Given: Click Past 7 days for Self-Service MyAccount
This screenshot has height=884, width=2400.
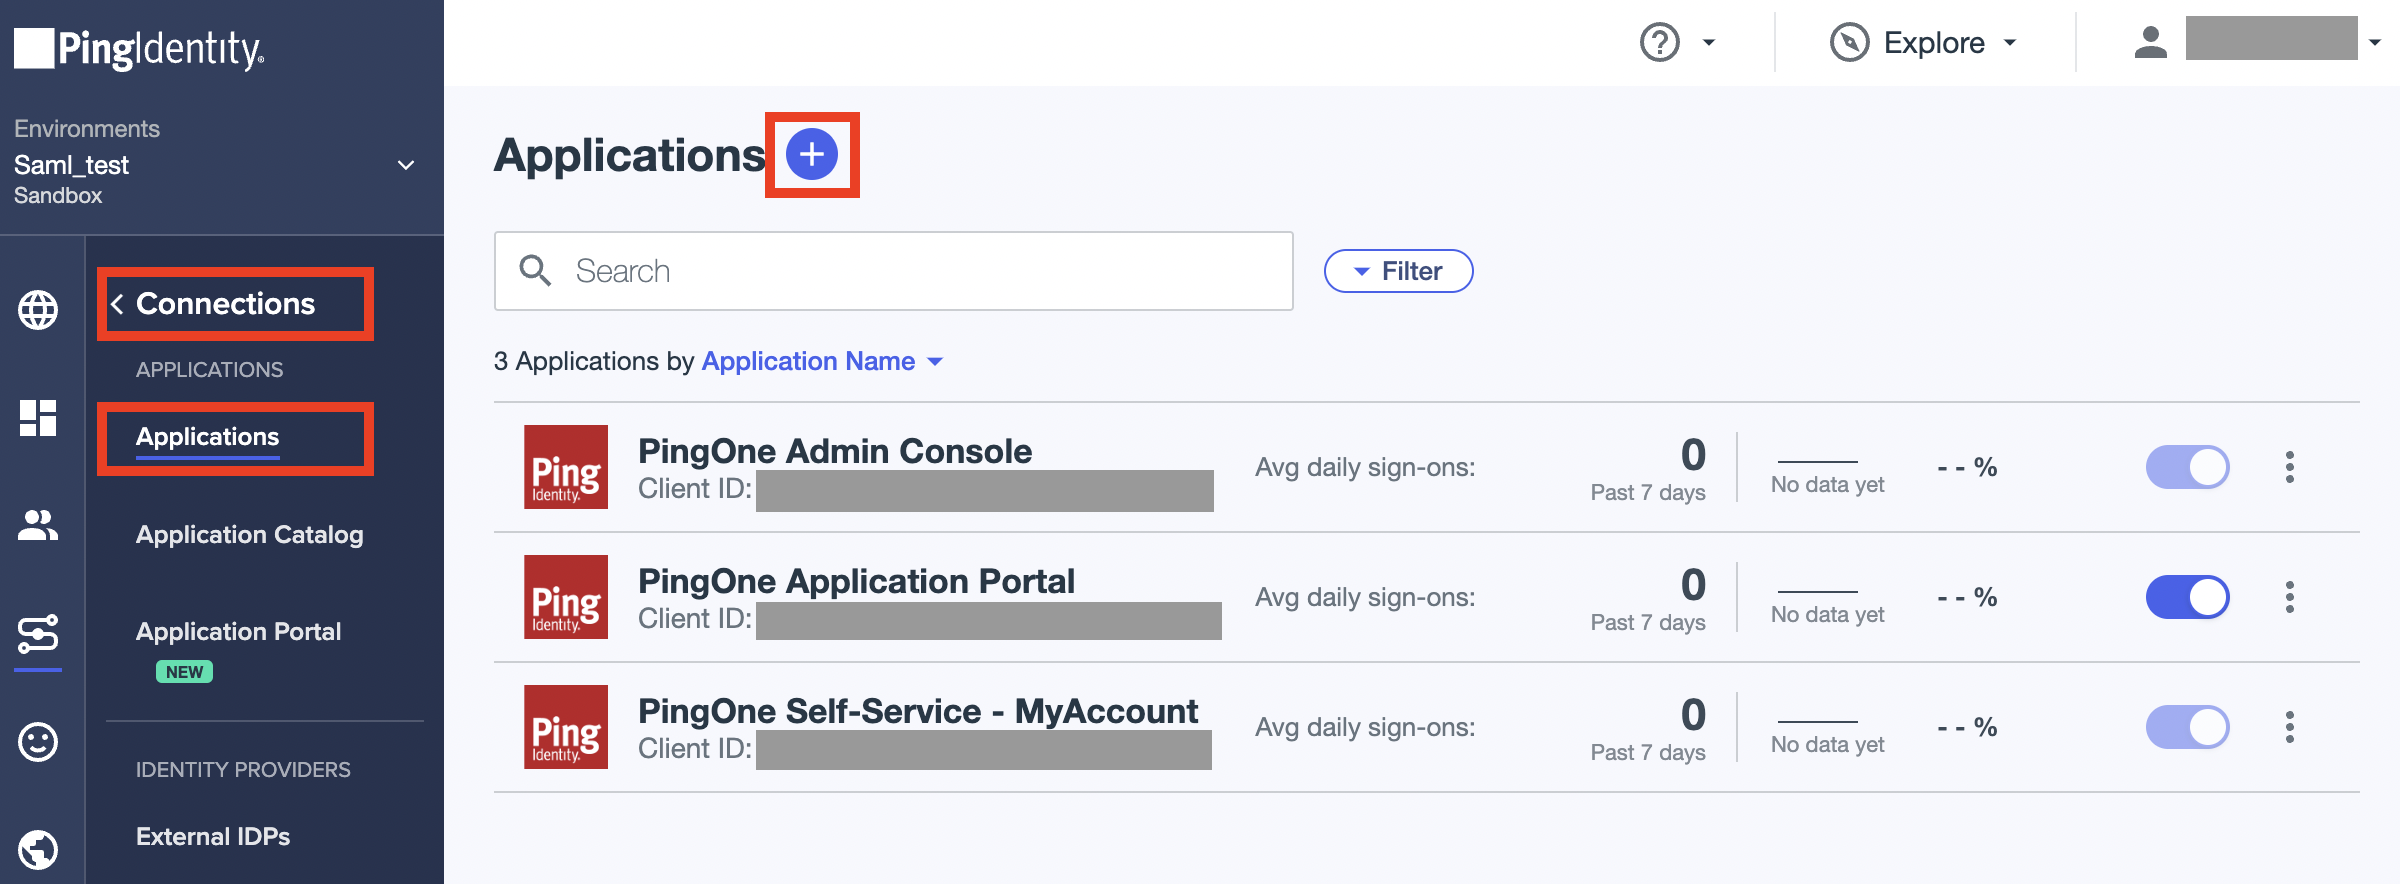Looking at the screenshot, I should [x=1648, y=753].
